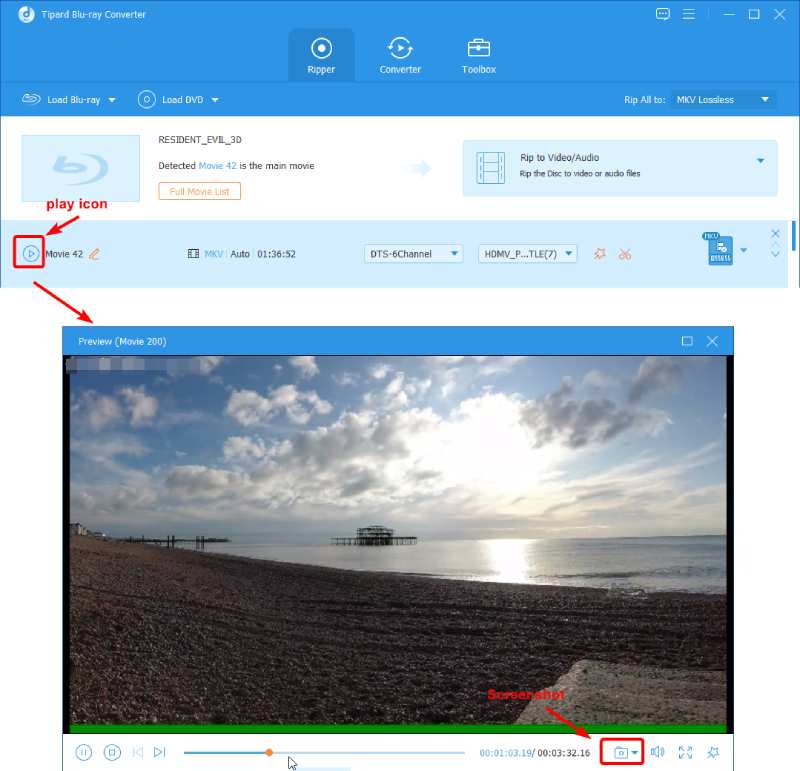The width and height of the screenshot is (800, 771).
Task: Click the RESIDENT_EVIL_3D disc title
Action: click(x=200, y=139)
